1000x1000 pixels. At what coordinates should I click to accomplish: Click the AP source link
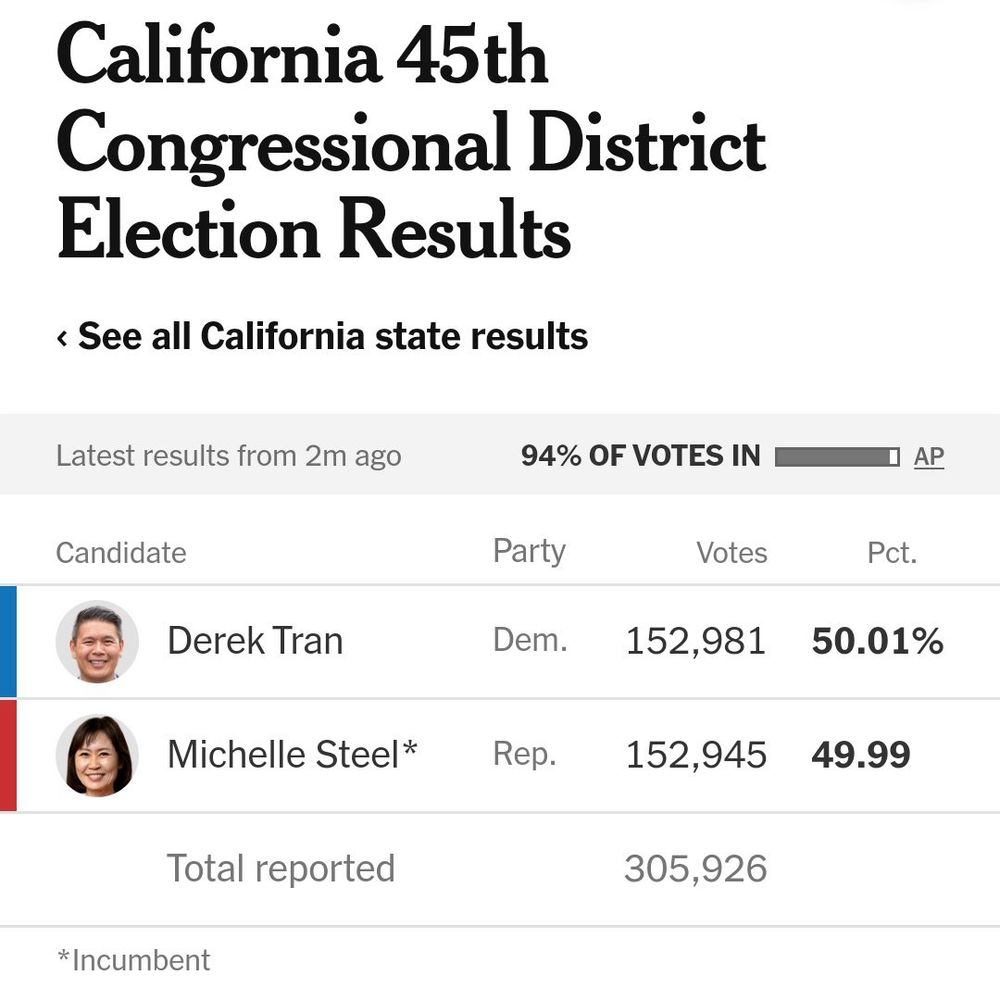pos(929,457)
